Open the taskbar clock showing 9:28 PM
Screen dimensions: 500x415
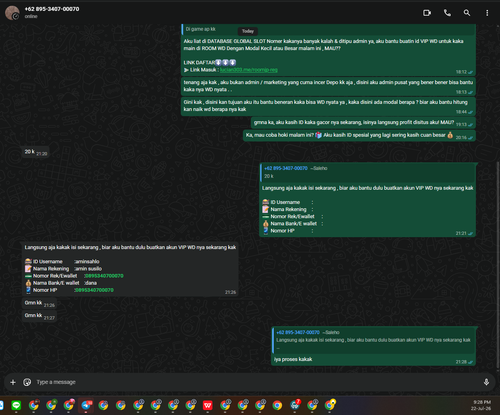(x=482, y=405)
